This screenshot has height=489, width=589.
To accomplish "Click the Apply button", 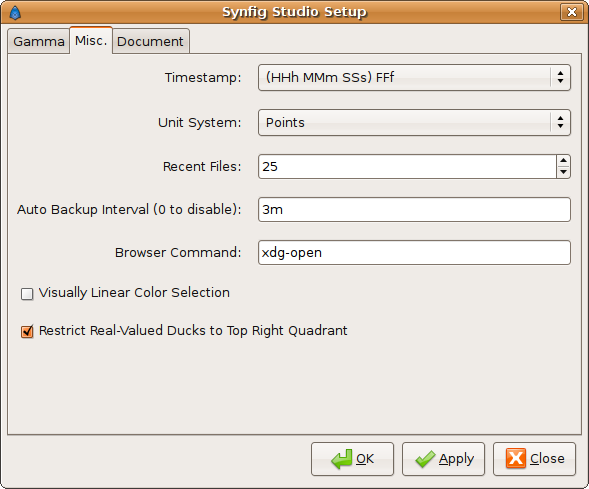I will click(x=443, y=459).
